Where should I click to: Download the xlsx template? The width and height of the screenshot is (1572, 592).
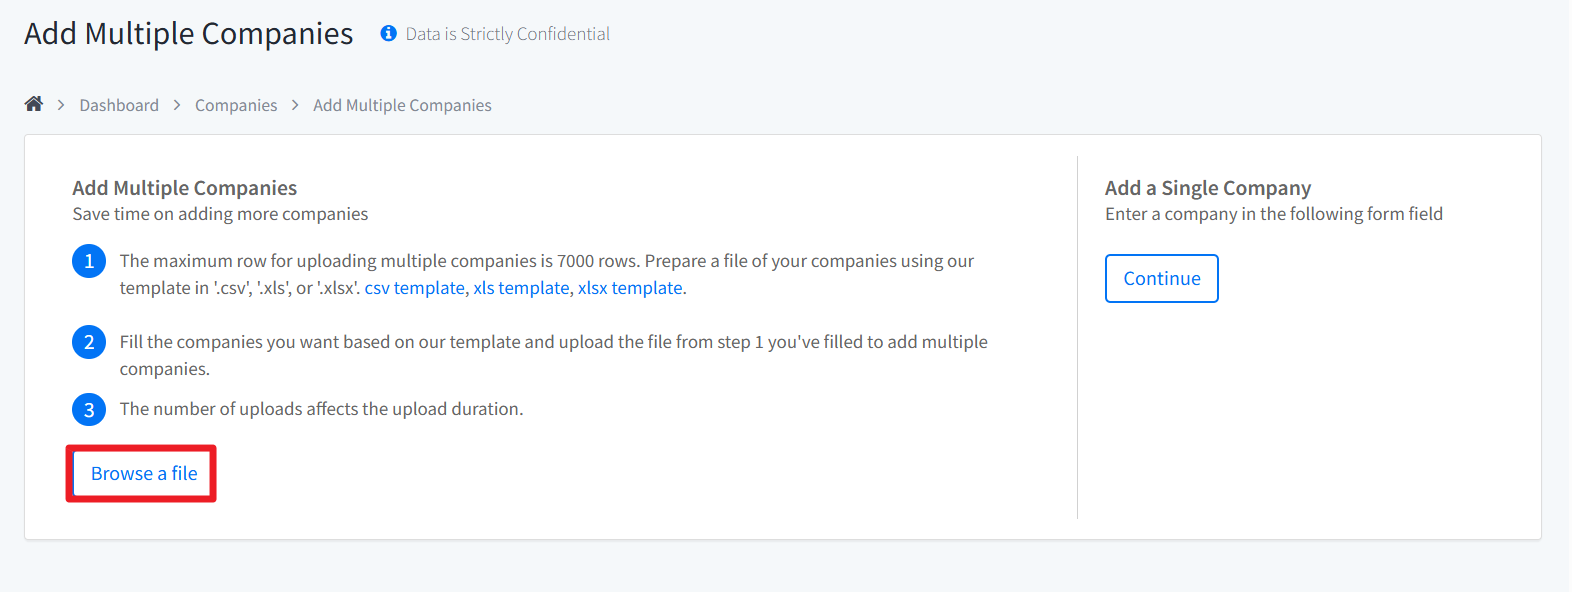point(630,288)
